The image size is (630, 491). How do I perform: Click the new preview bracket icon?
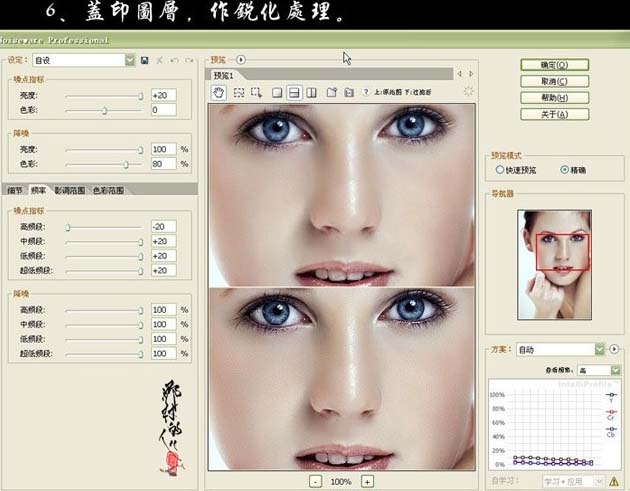coord(331,93)
